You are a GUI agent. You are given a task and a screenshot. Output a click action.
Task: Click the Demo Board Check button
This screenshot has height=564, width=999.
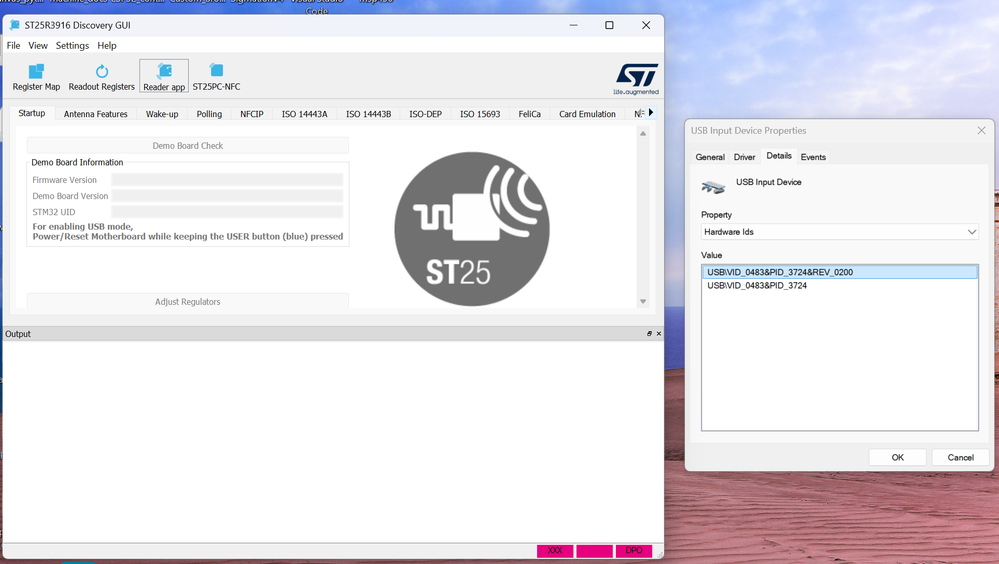[x=188, y=145]
